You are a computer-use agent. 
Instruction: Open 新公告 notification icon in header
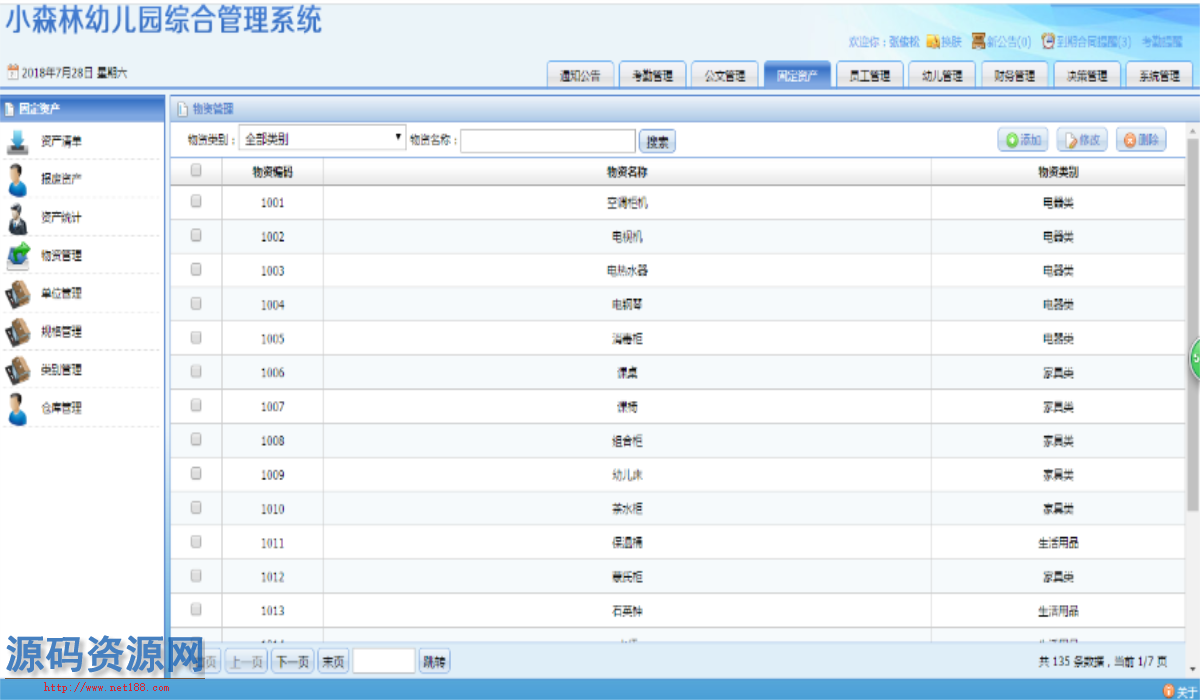pyautogui.click(x=979, y=42)
